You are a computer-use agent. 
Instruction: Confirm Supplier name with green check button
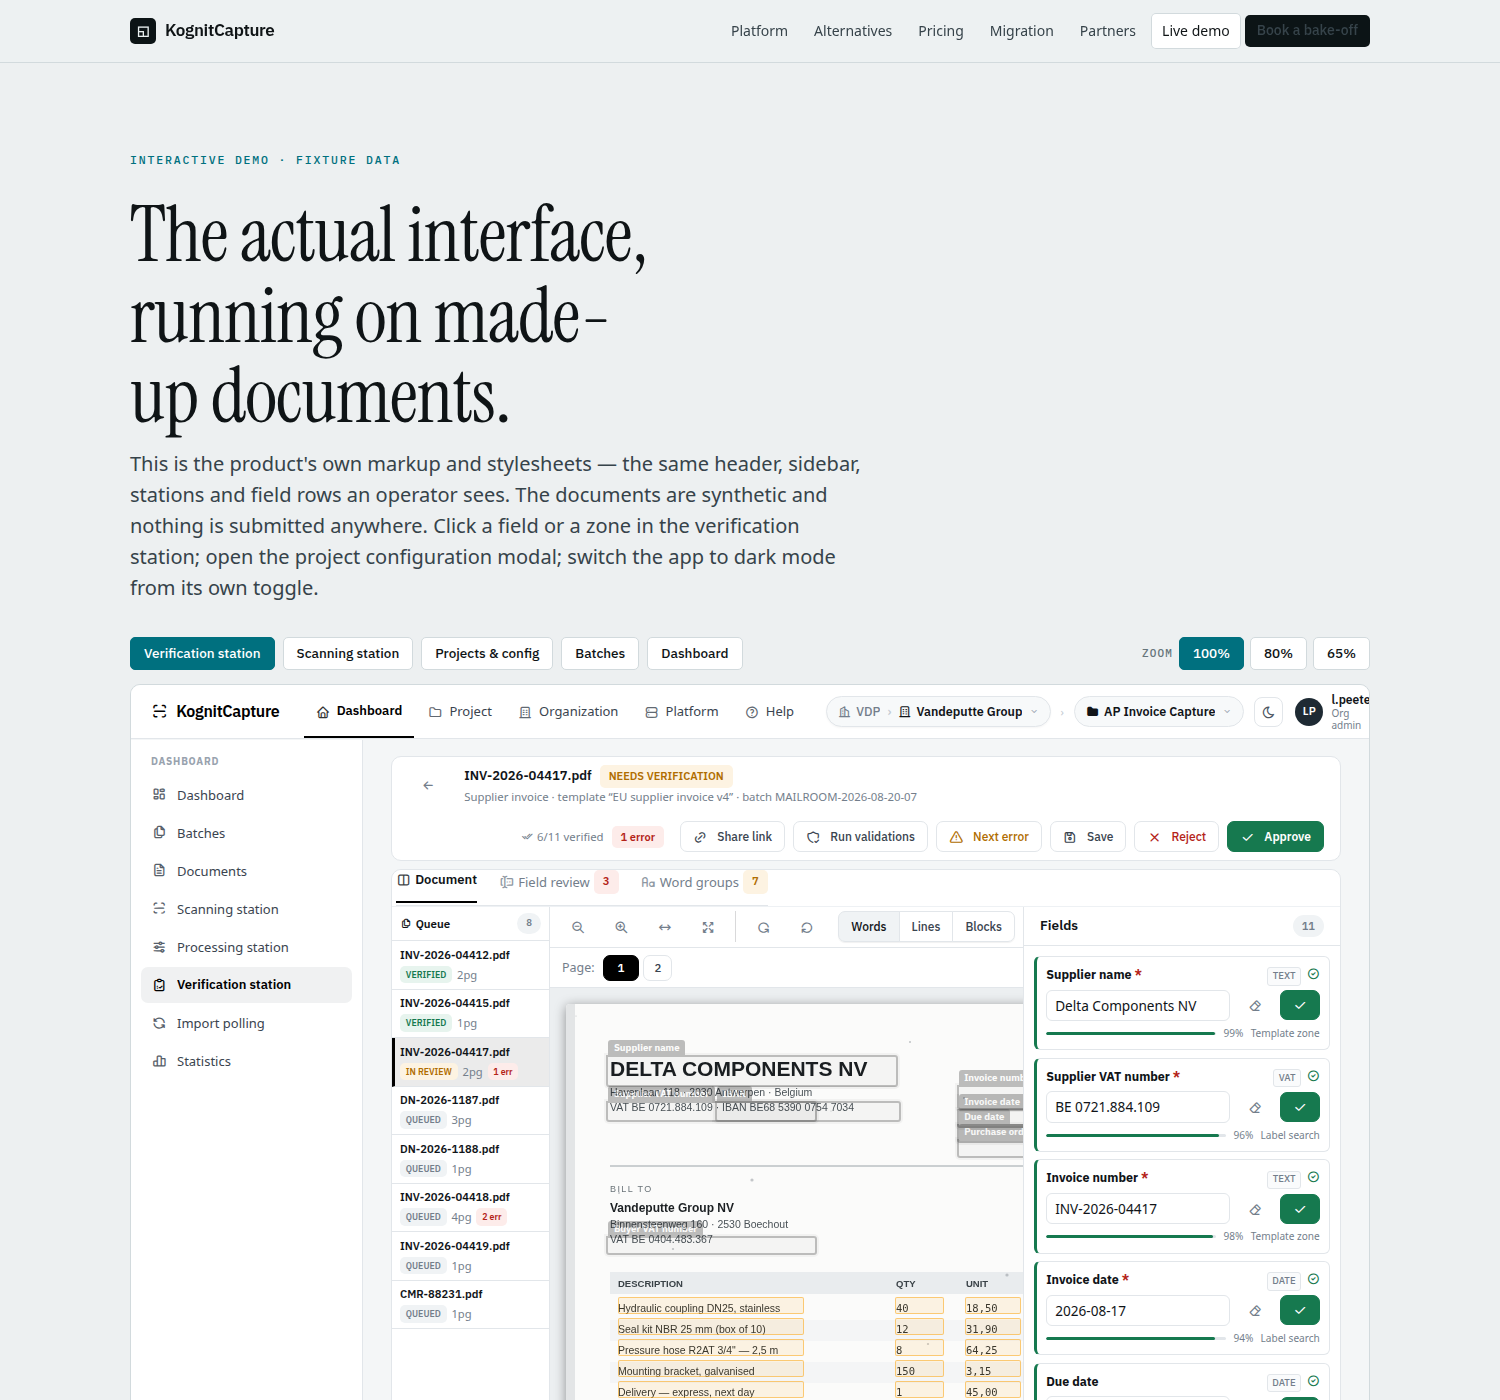pos(1300,1006)
